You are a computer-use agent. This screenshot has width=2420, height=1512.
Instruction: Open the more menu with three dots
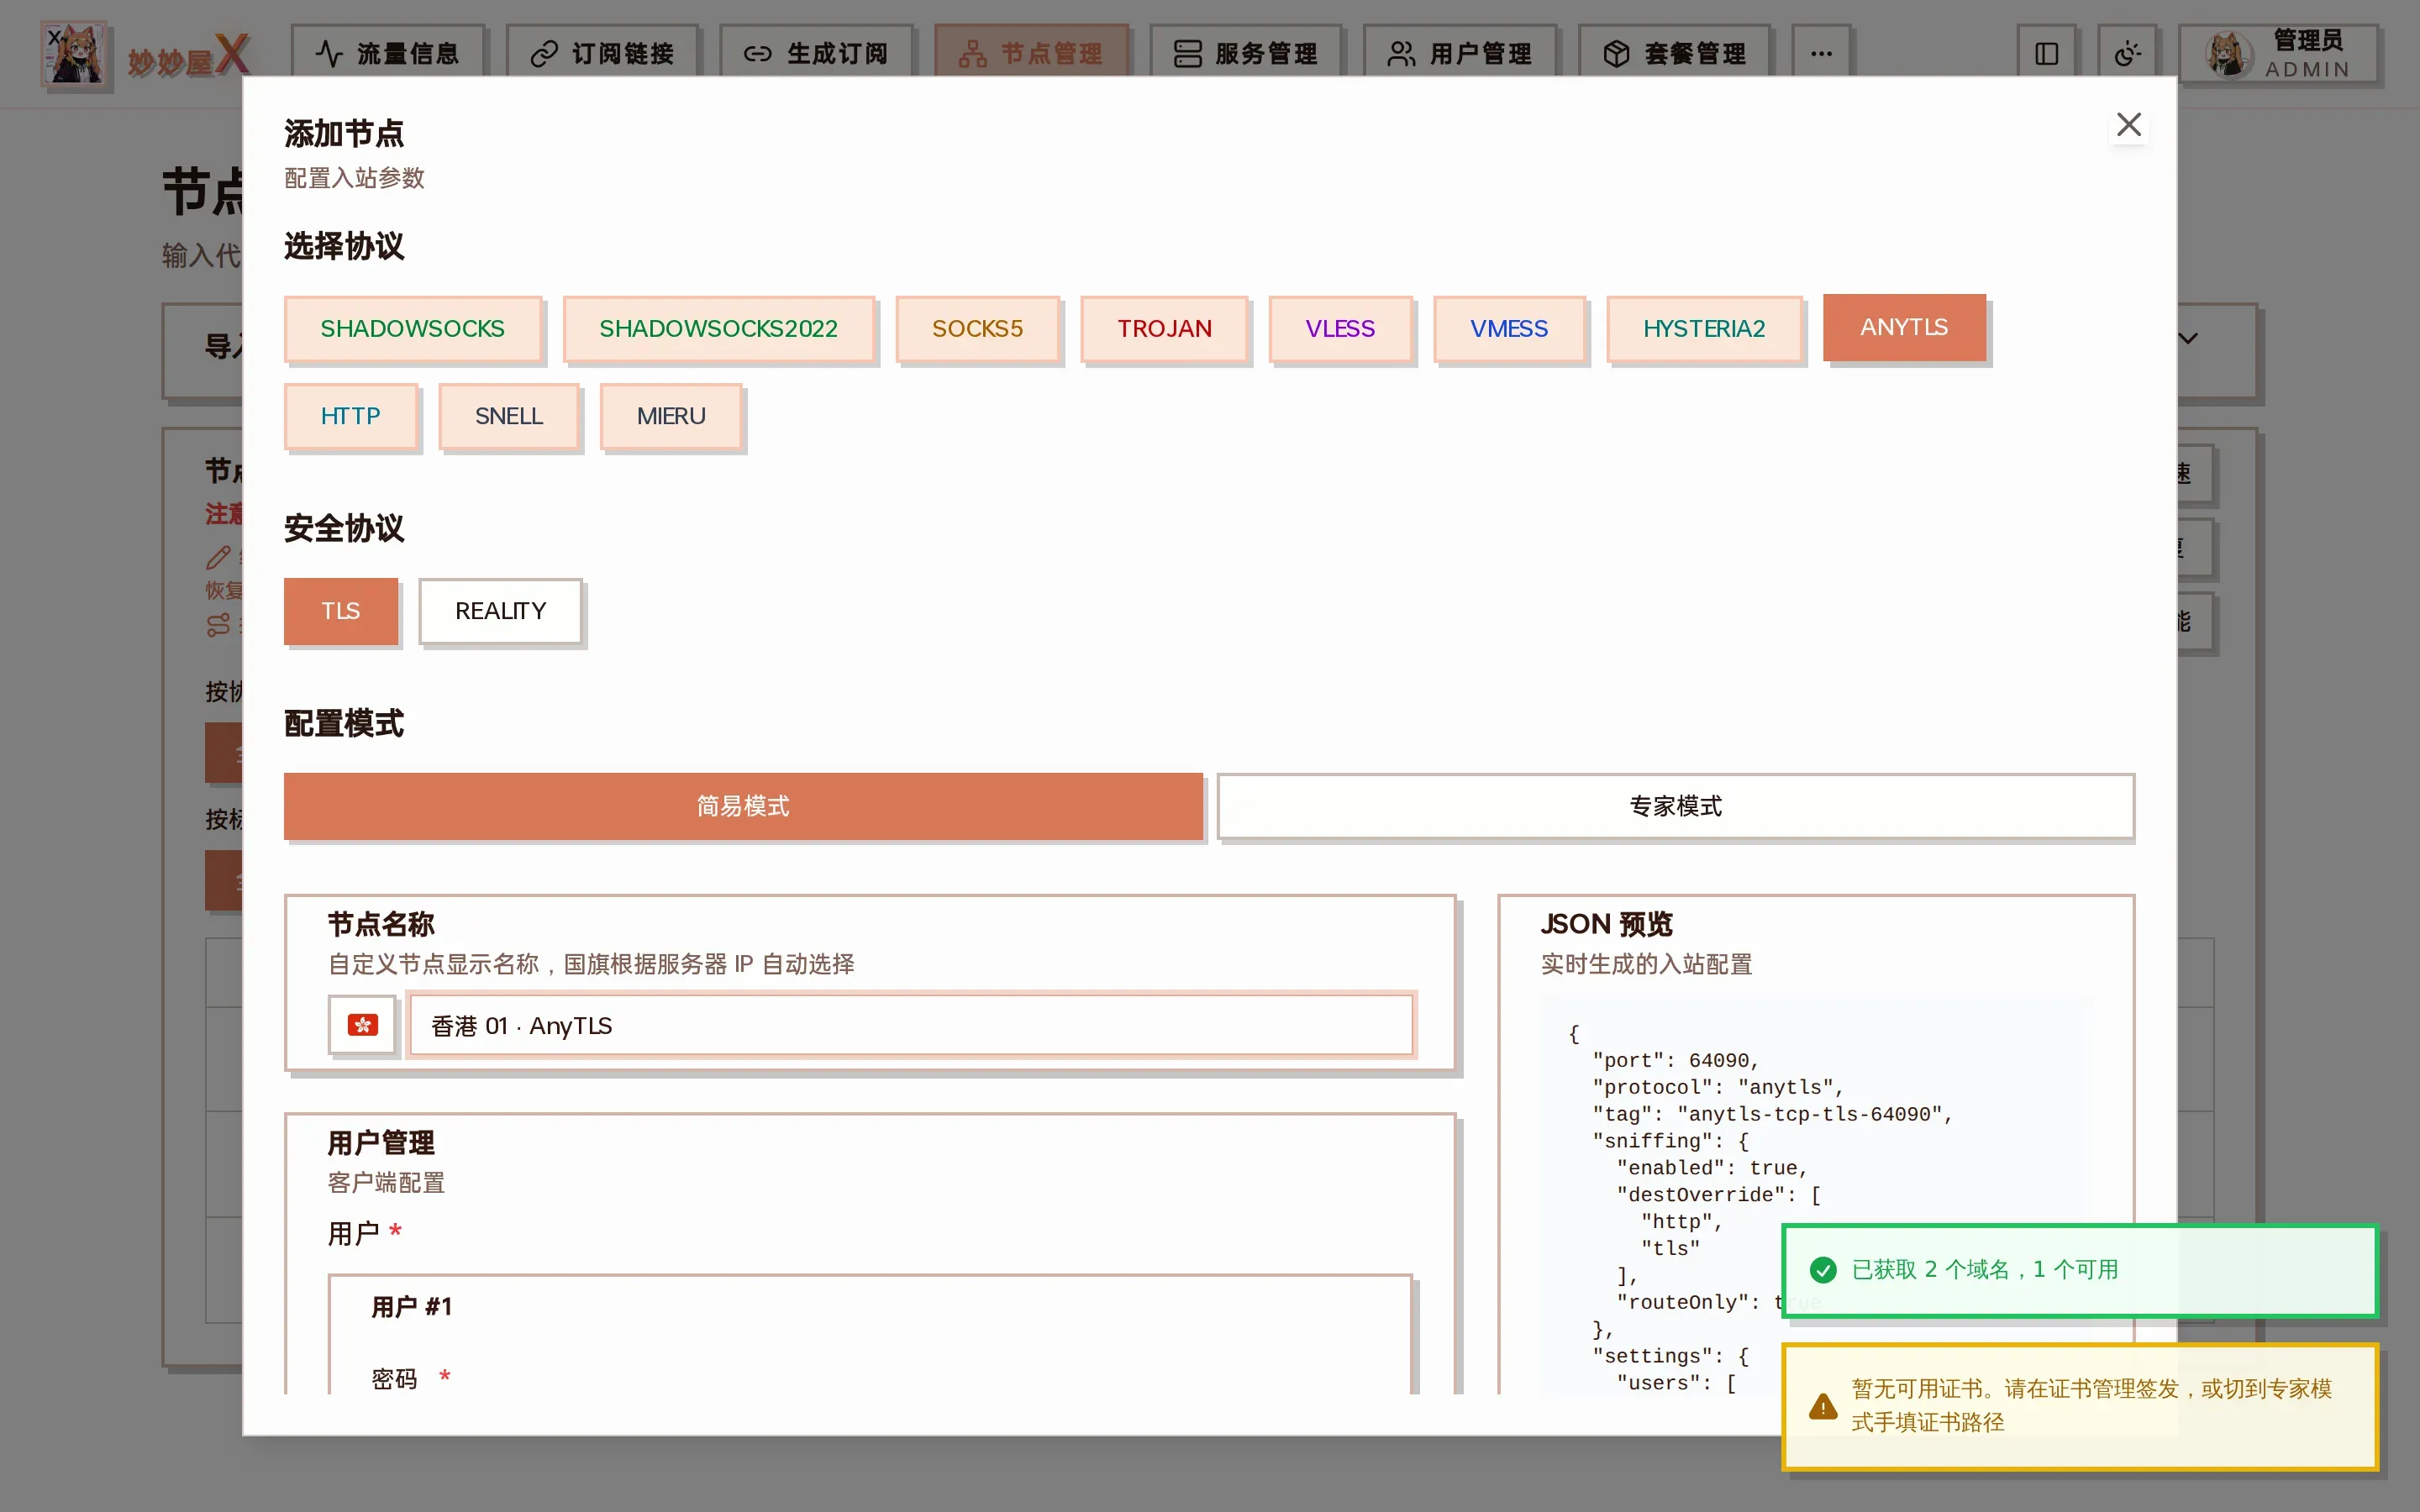pos(1820,54)
